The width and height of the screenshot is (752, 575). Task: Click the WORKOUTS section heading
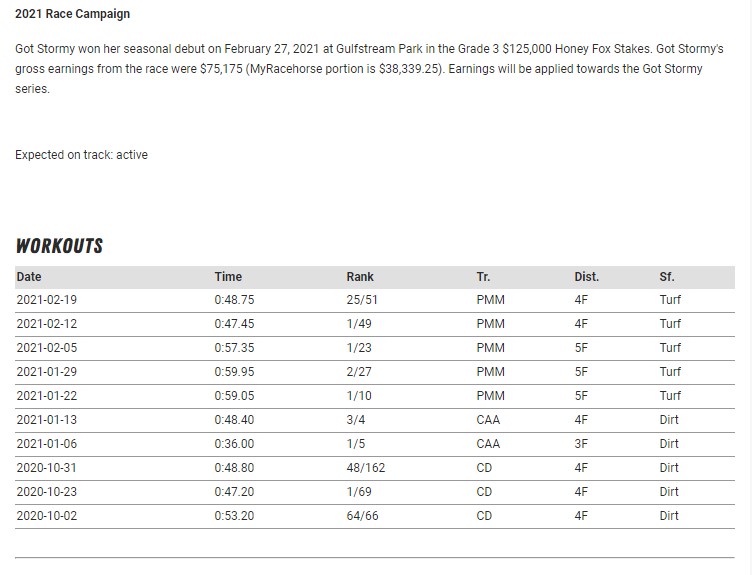tap(59, 246)
